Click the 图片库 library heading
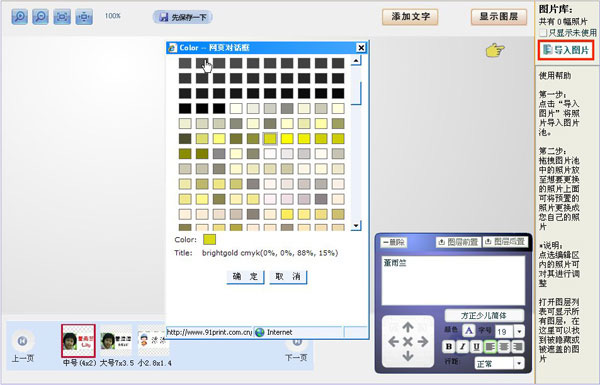The height and width of the screenshot is (385, 600). (x=556, y=9)
